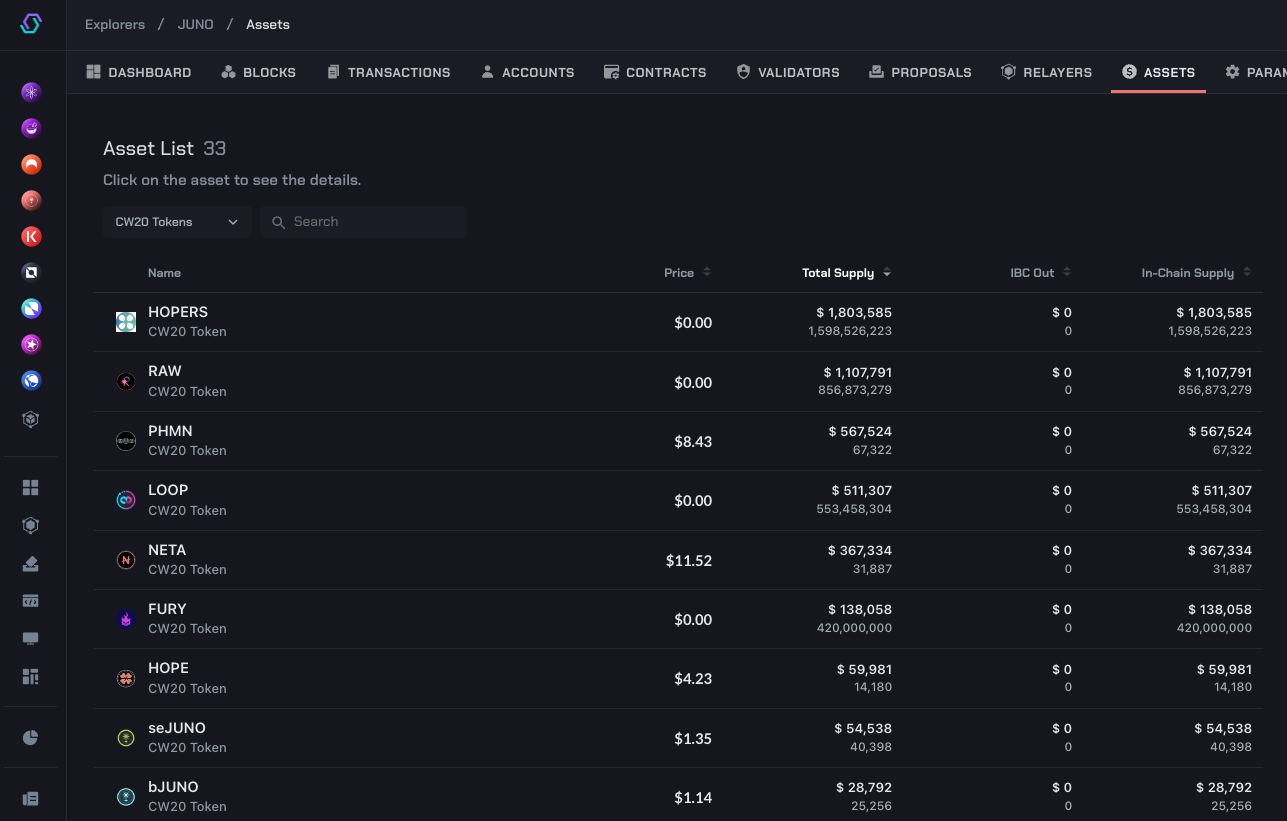1287x821 pixels.
Task: Open the red Kava K chain icon
Action: click(31, 236)
